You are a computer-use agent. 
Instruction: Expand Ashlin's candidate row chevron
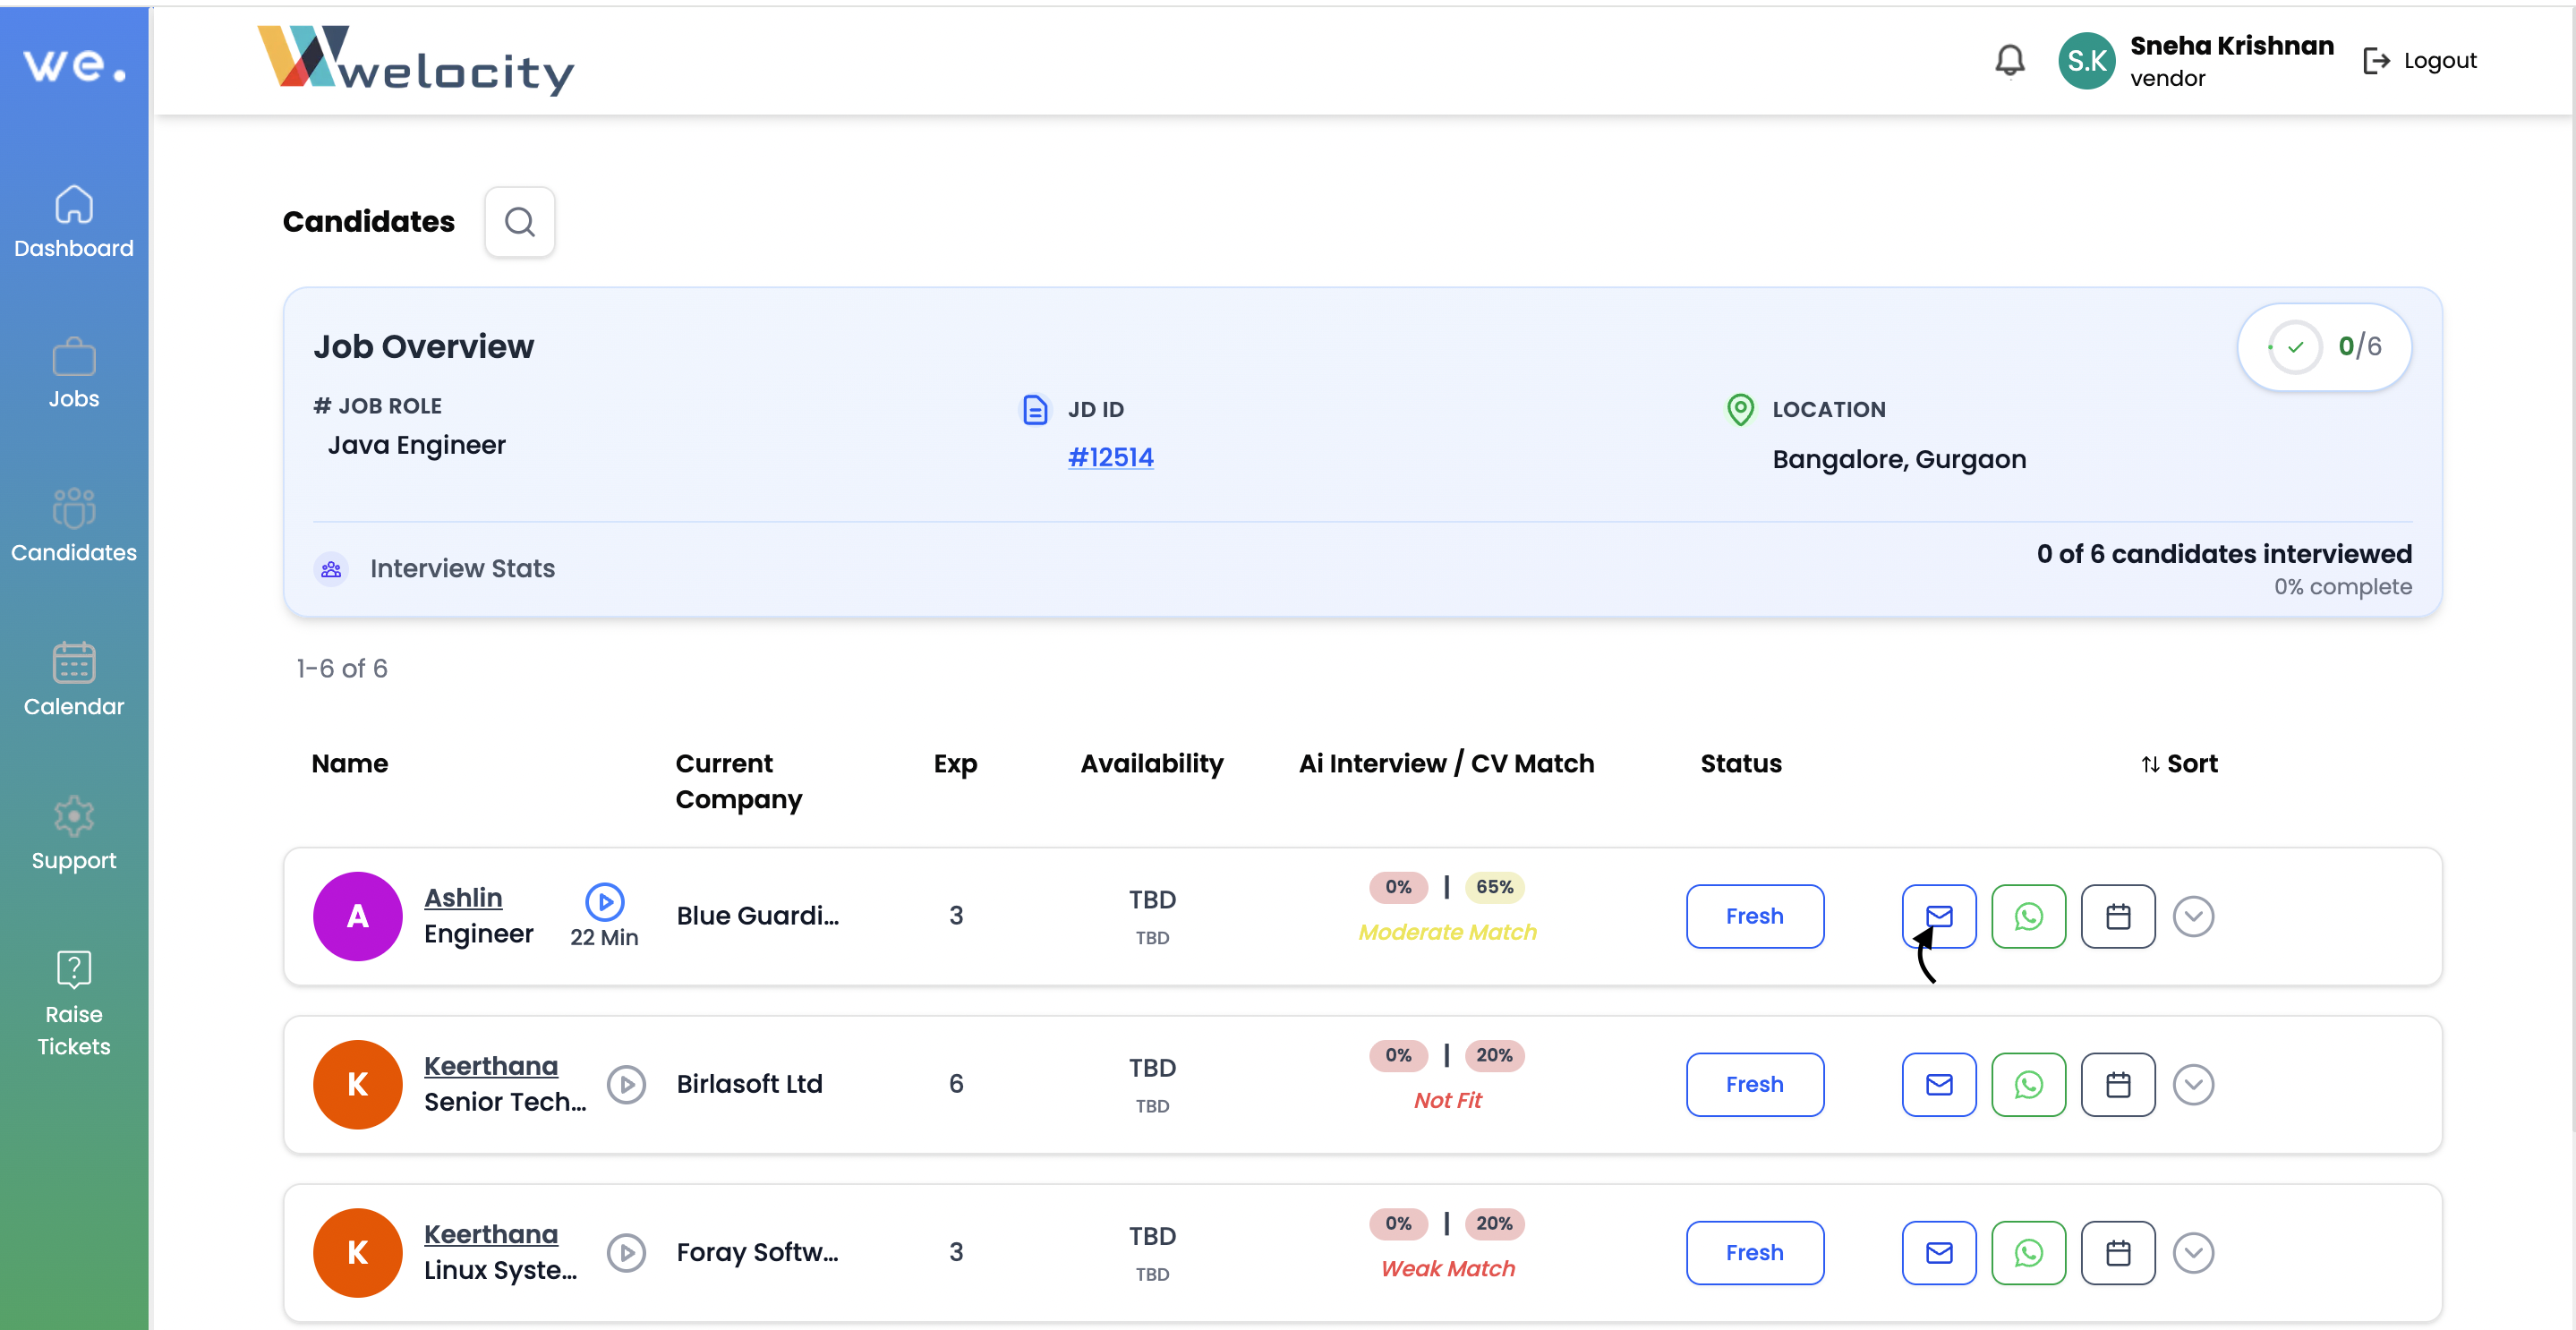point(2193,915)
